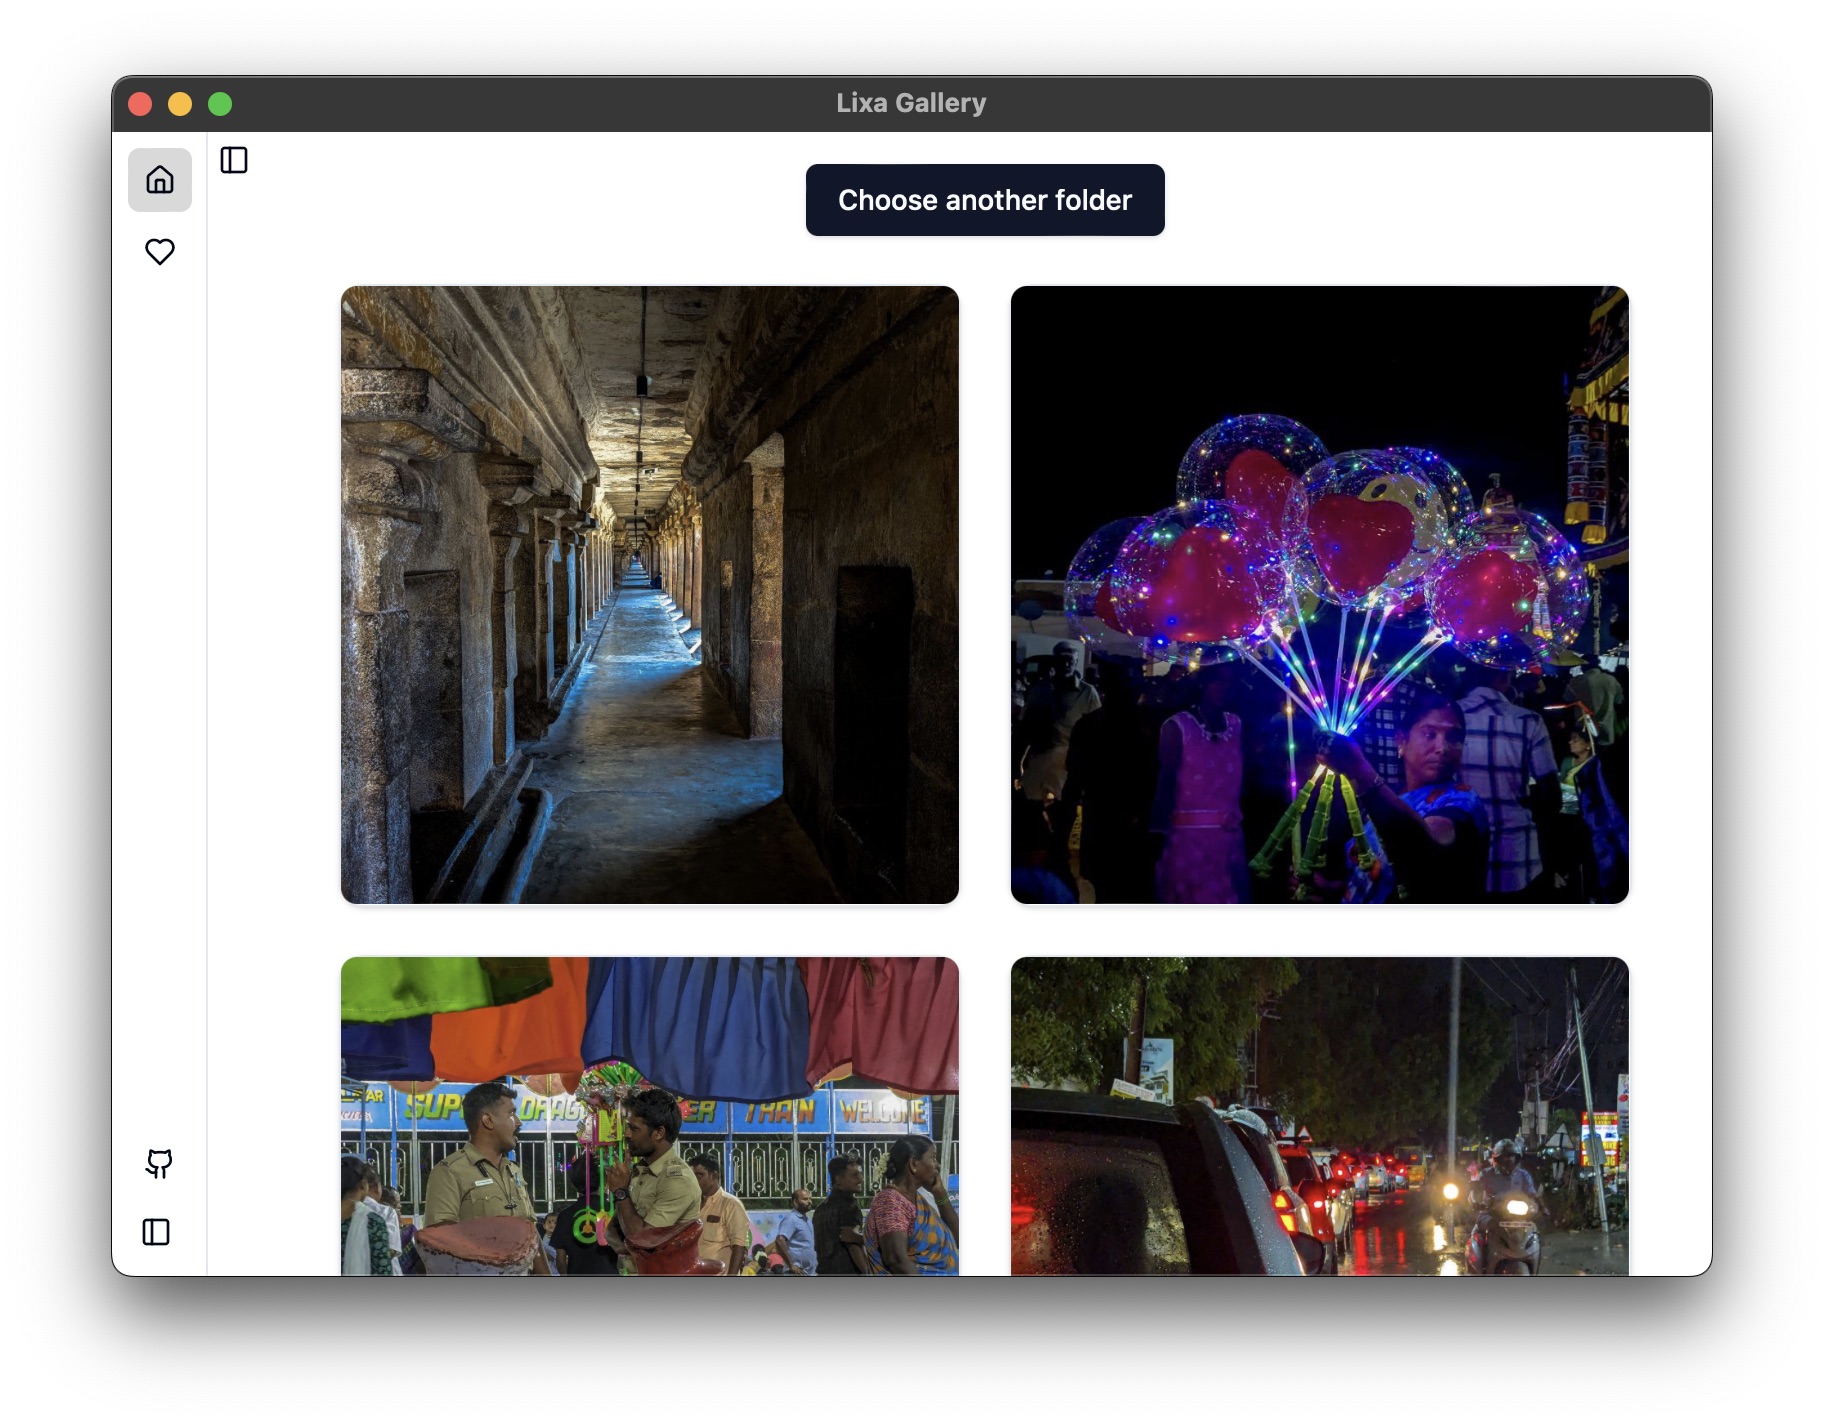
Task: Click the panel icon at sidebar bottom
Action: (156, 1232)
